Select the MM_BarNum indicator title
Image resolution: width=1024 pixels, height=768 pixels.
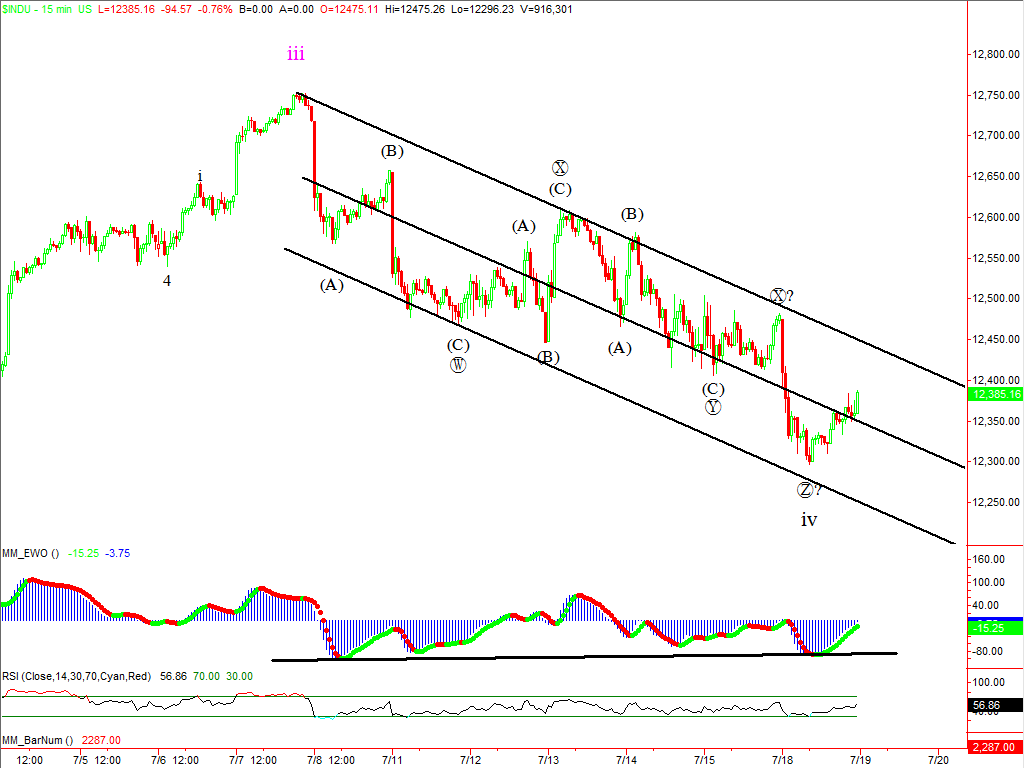(36, 740)
